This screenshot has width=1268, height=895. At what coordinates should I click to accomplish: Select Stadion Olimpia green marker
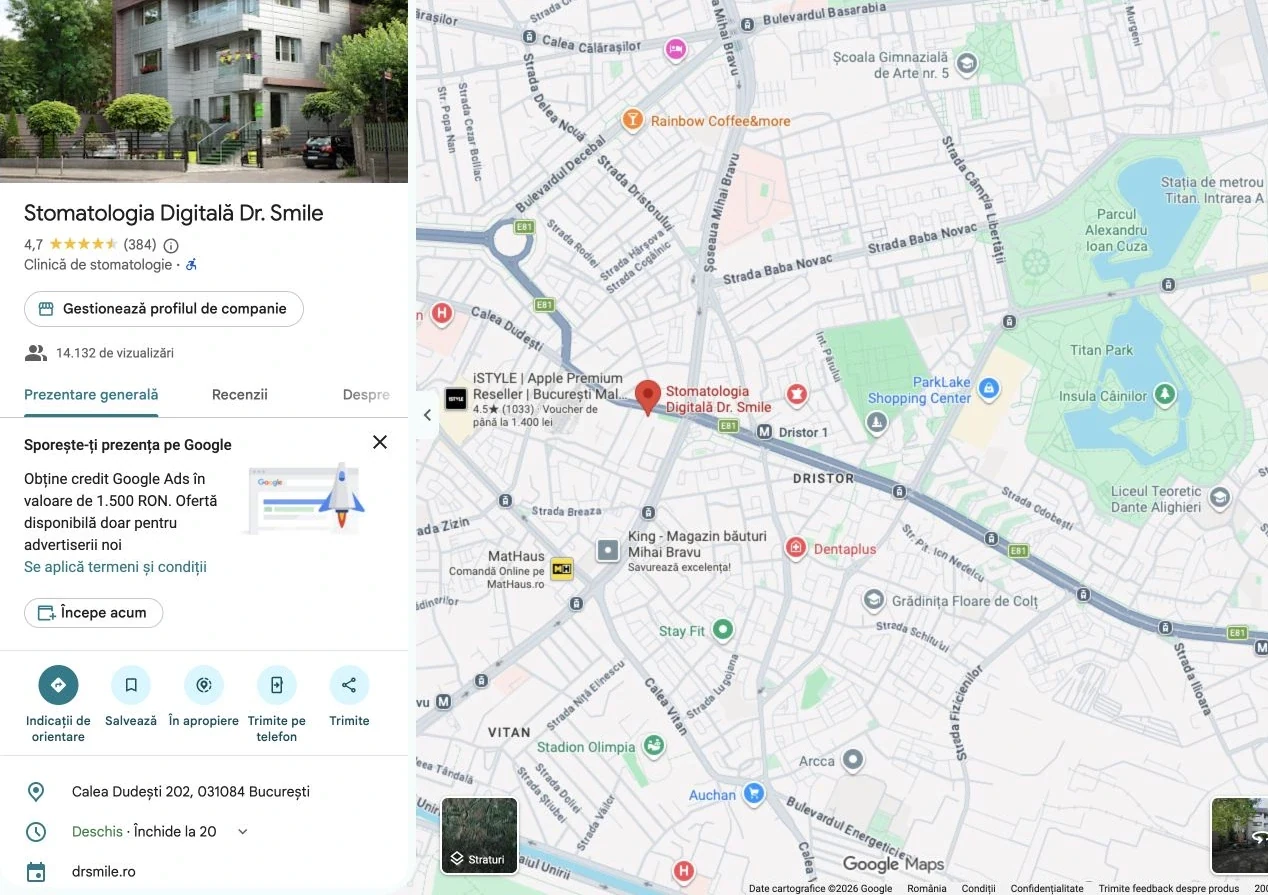click(x=653, y=746)
